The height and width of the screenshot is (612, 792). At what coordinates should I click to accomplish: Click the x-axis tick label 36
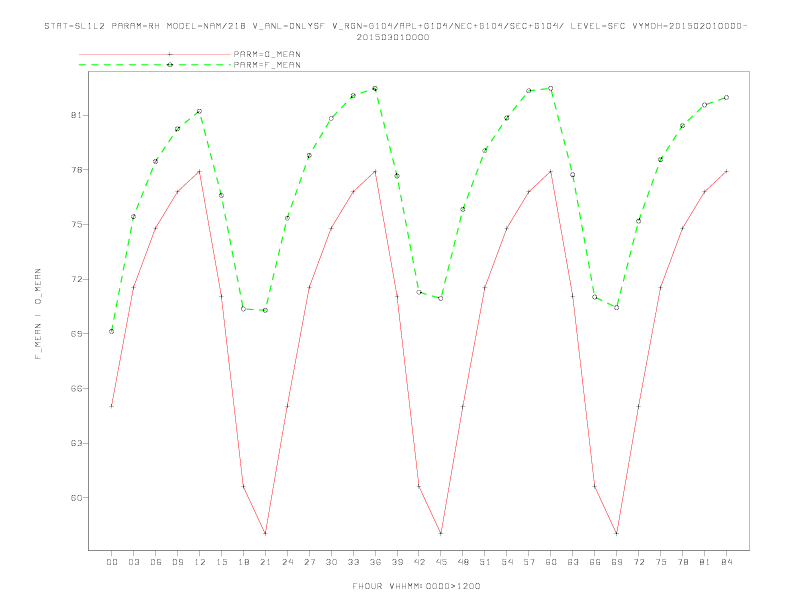click(375, 562)
